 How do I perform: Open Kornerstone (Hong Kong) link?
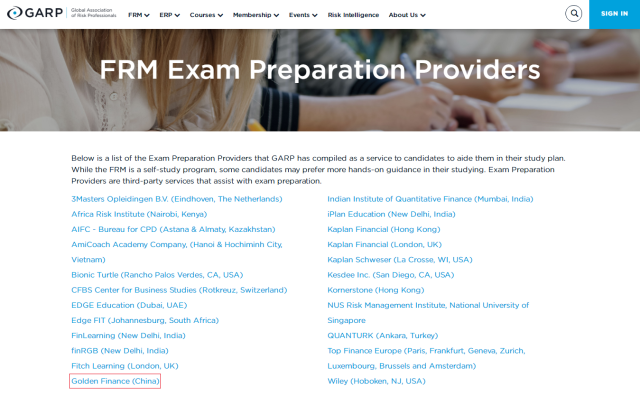(376, 290)
